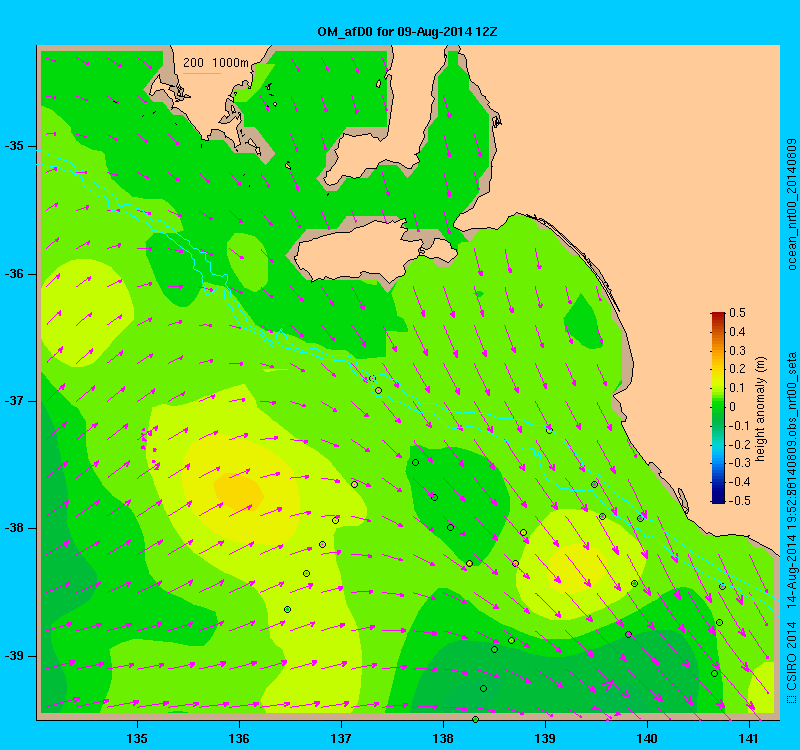Click the '0.2' color bar value
The height and width of the screenshot is (750, 800).
tap(737, 369)
